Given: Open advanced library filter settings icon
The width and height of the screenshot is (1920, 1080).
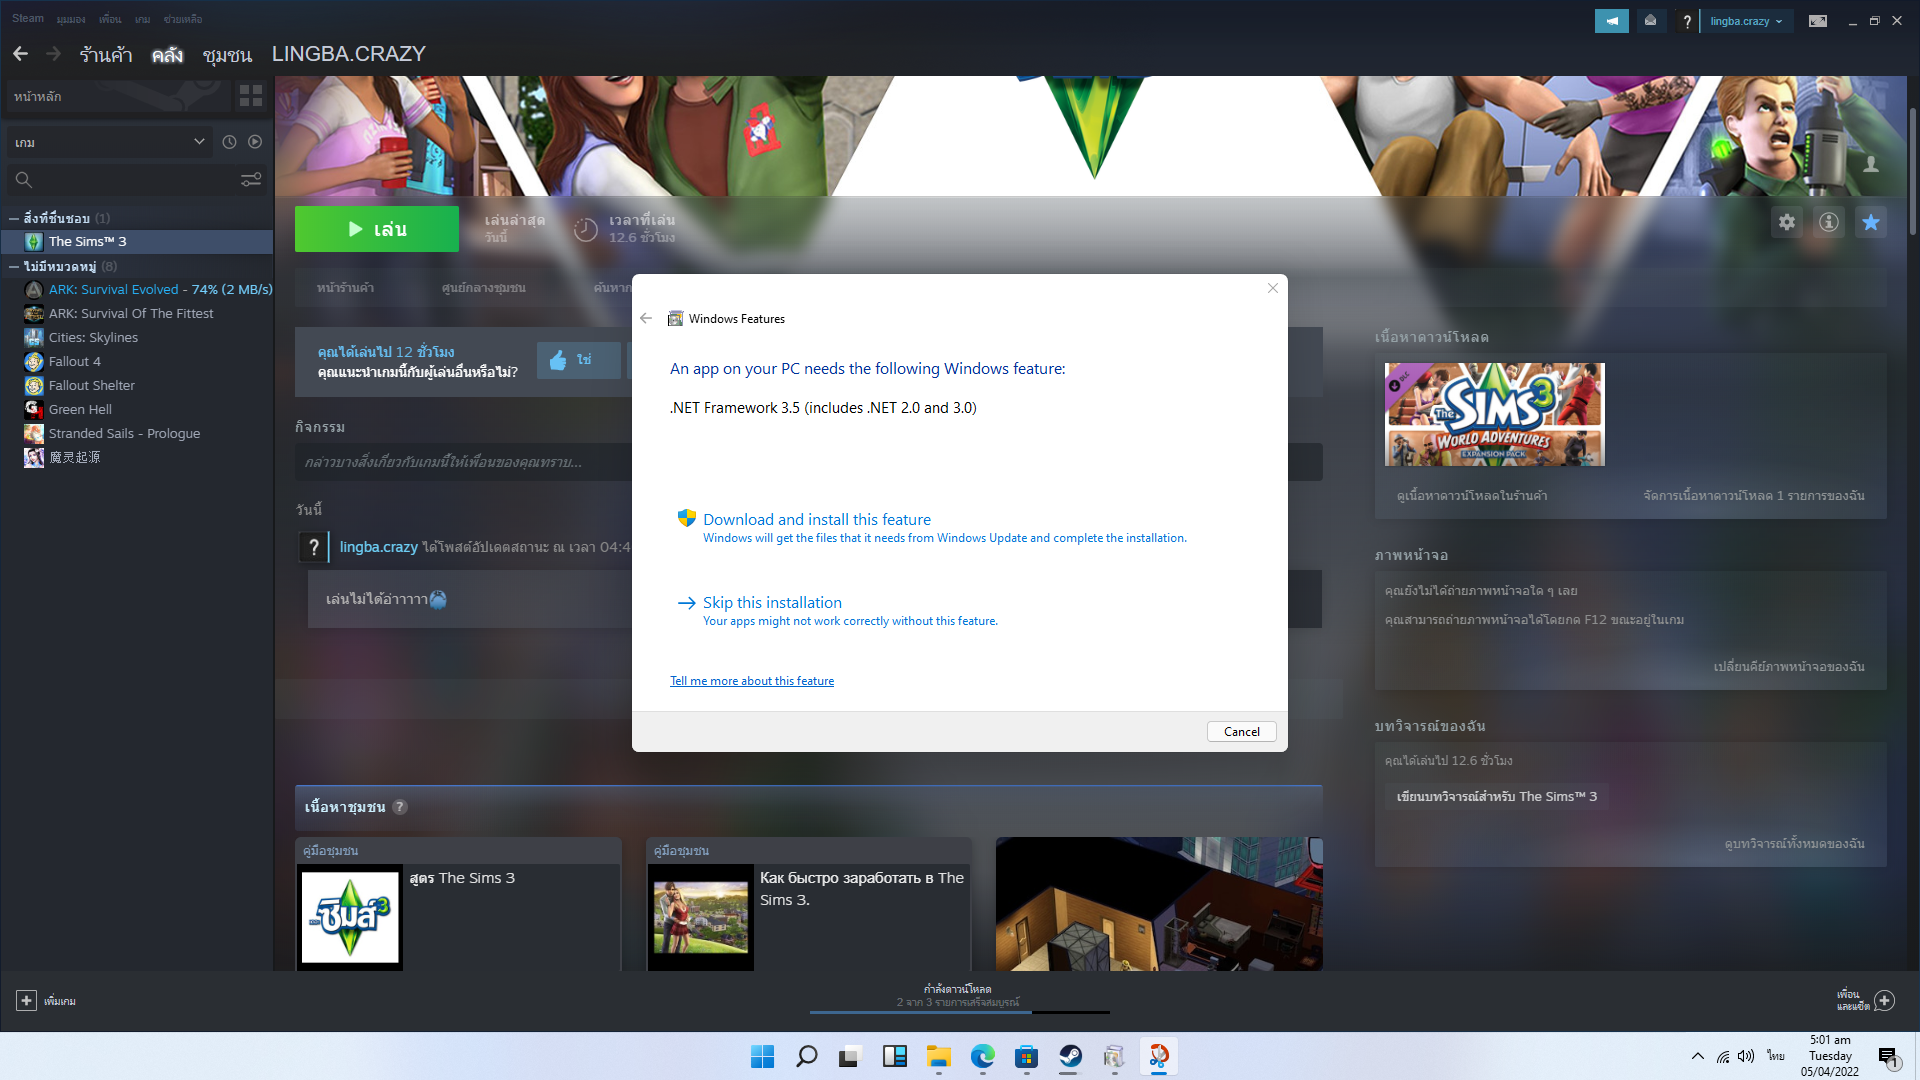Looking at the screenshot, I should [251, 179].
